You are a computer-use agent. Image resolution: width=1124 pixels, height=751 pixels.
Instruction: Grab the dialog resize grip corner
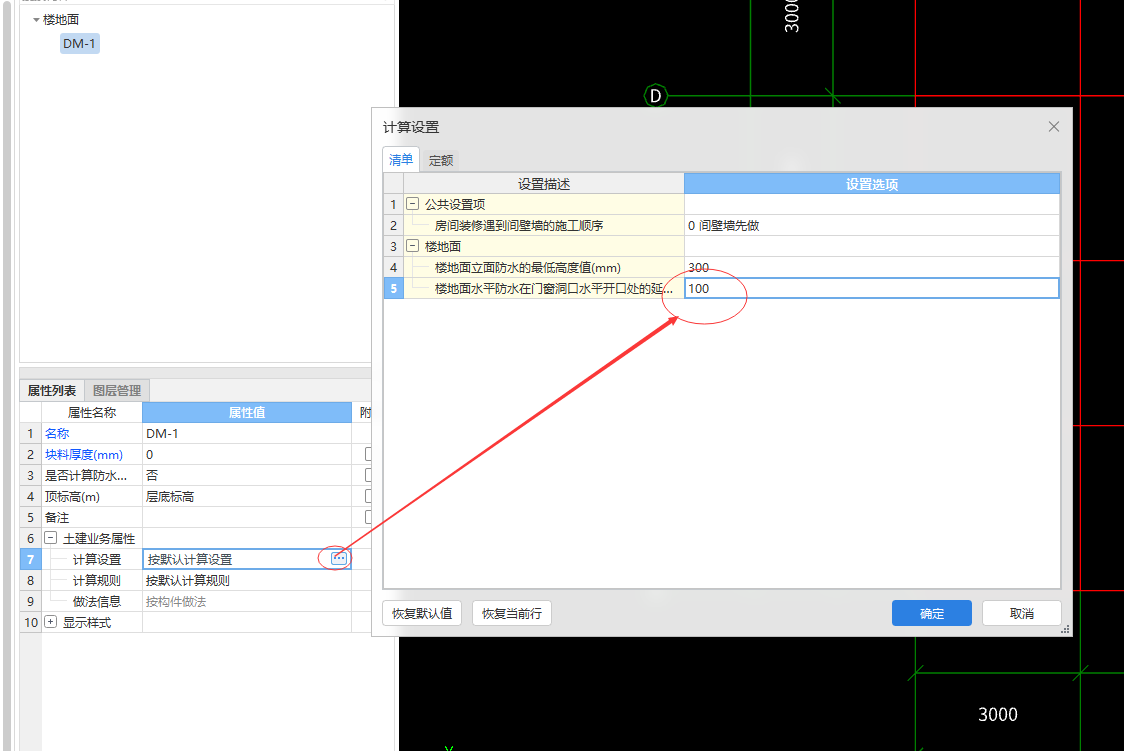click(x=1065, y=629)
